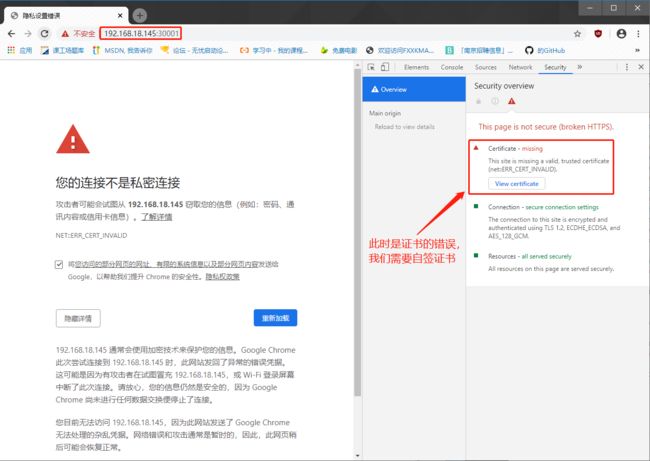This screenshot has height=461, width=650.
Task: Click 'This page is not secure (broken HTTPS)' text
Action: pos(546,126)
